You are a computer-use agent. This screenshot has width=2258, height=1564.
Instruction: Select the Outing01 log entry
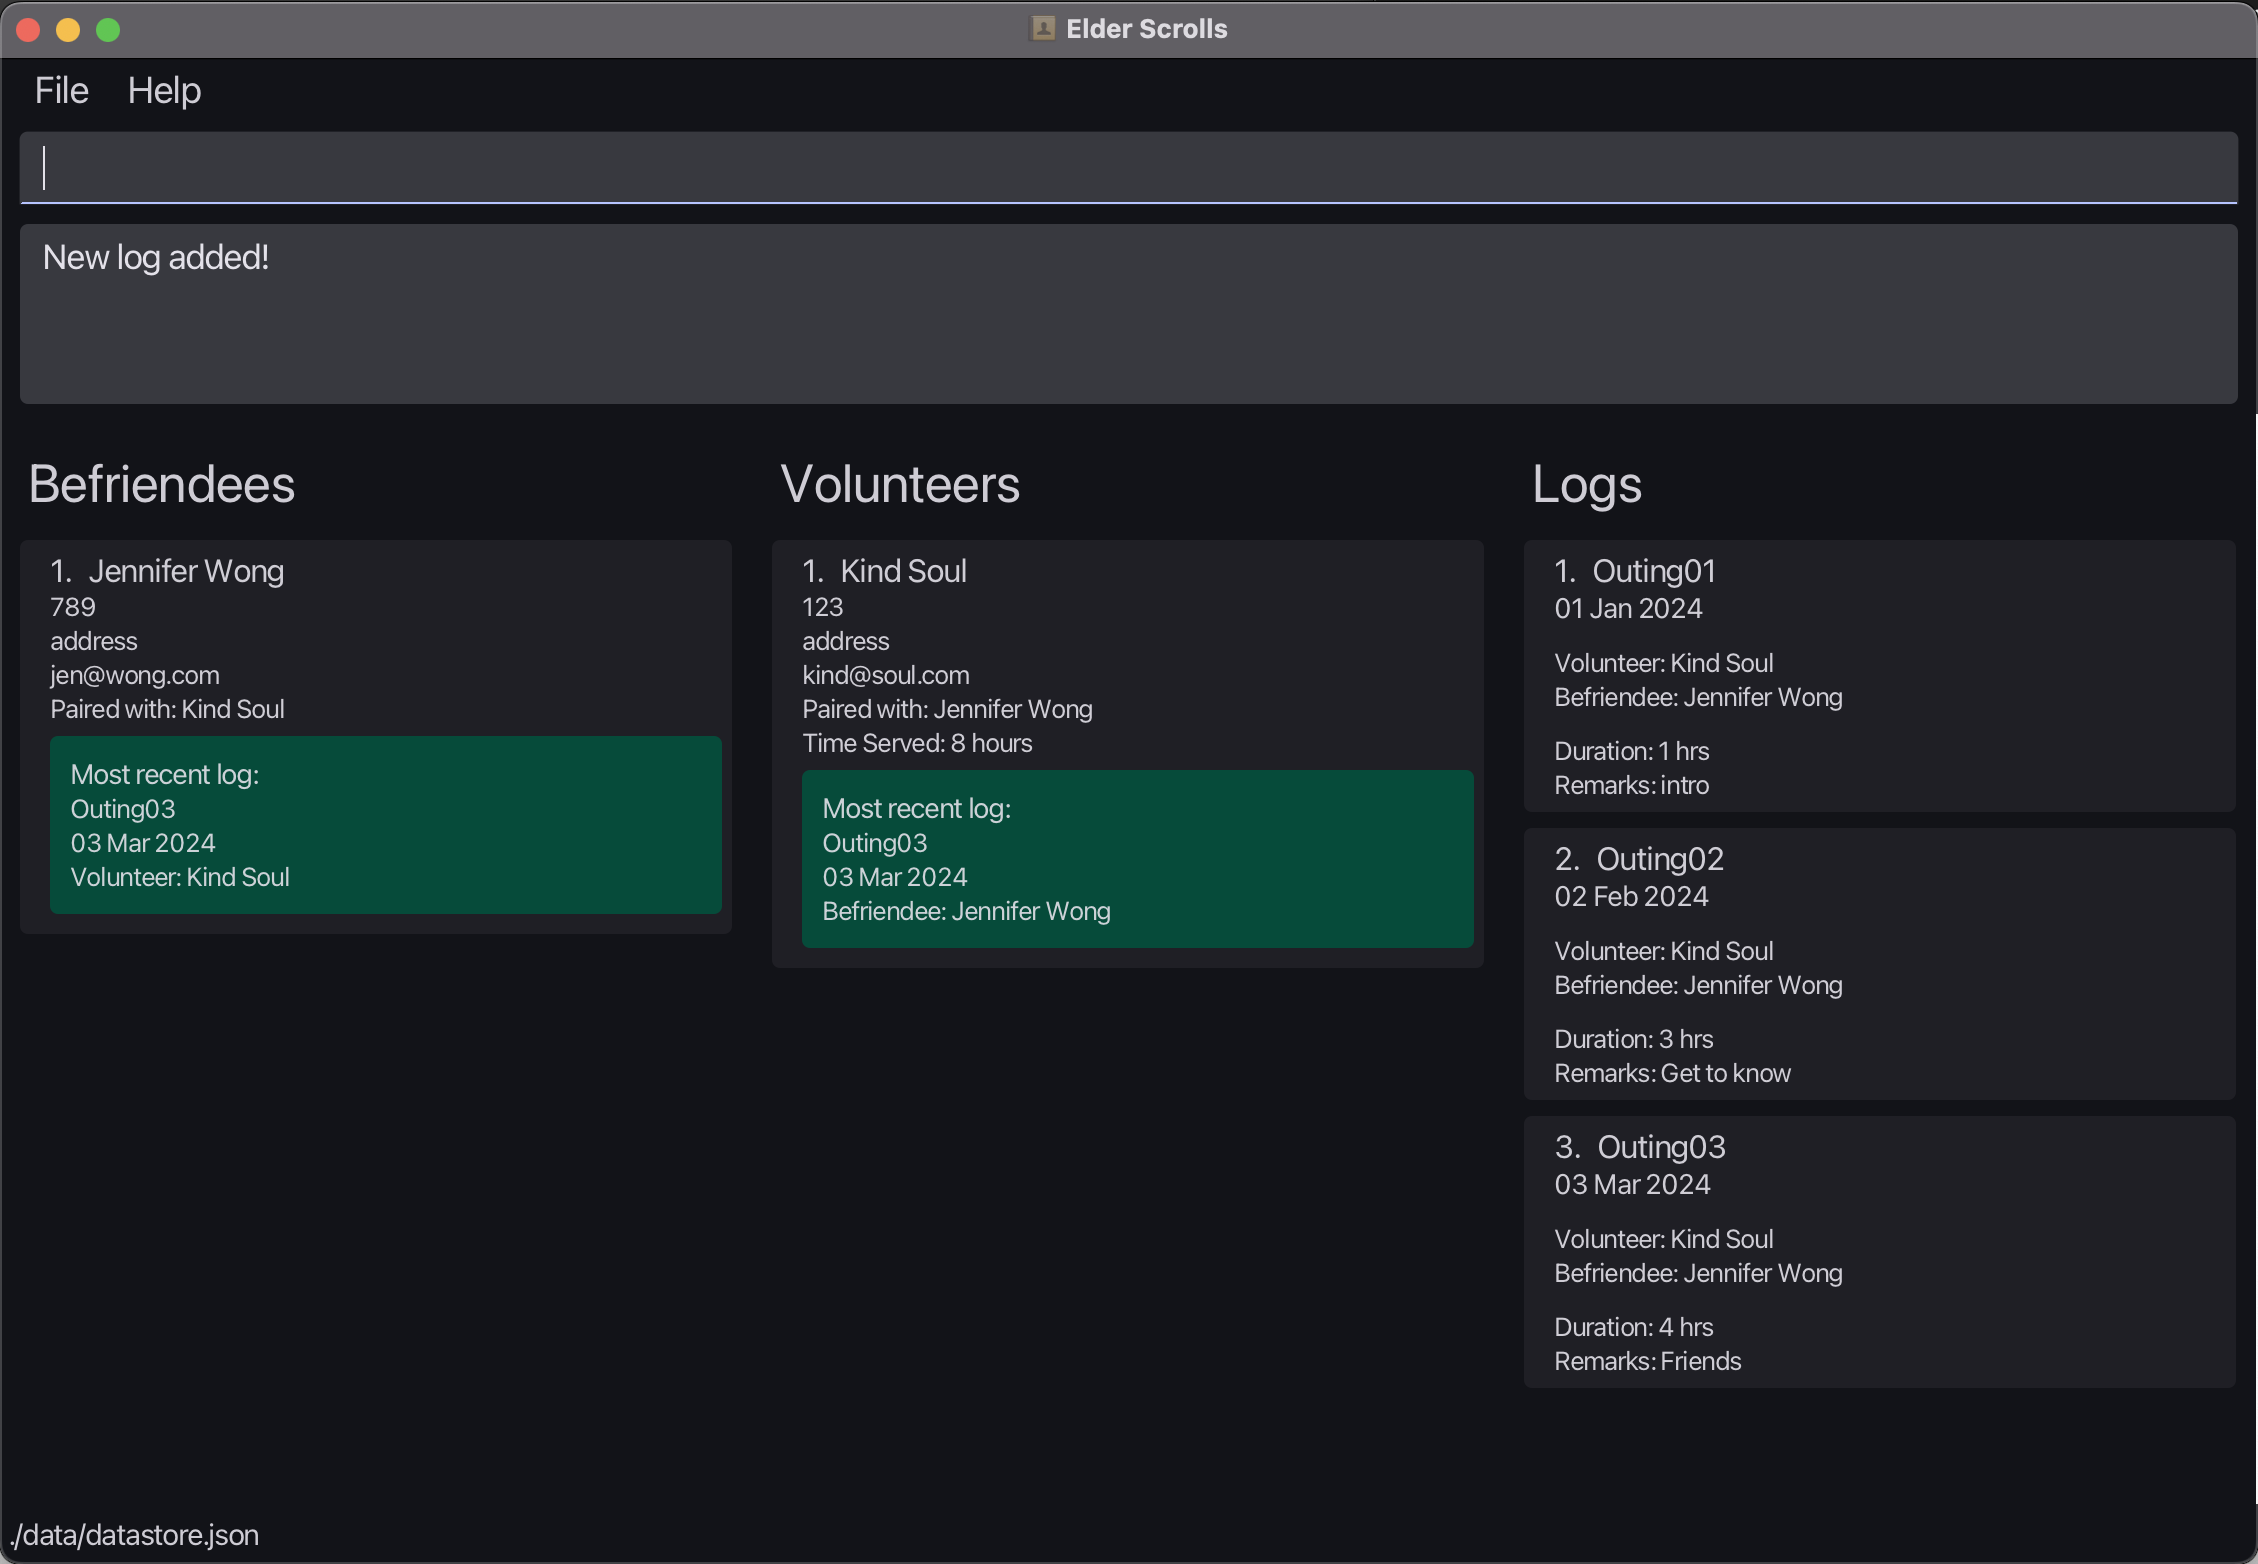pyautogui.click(x=1878, y=676)
